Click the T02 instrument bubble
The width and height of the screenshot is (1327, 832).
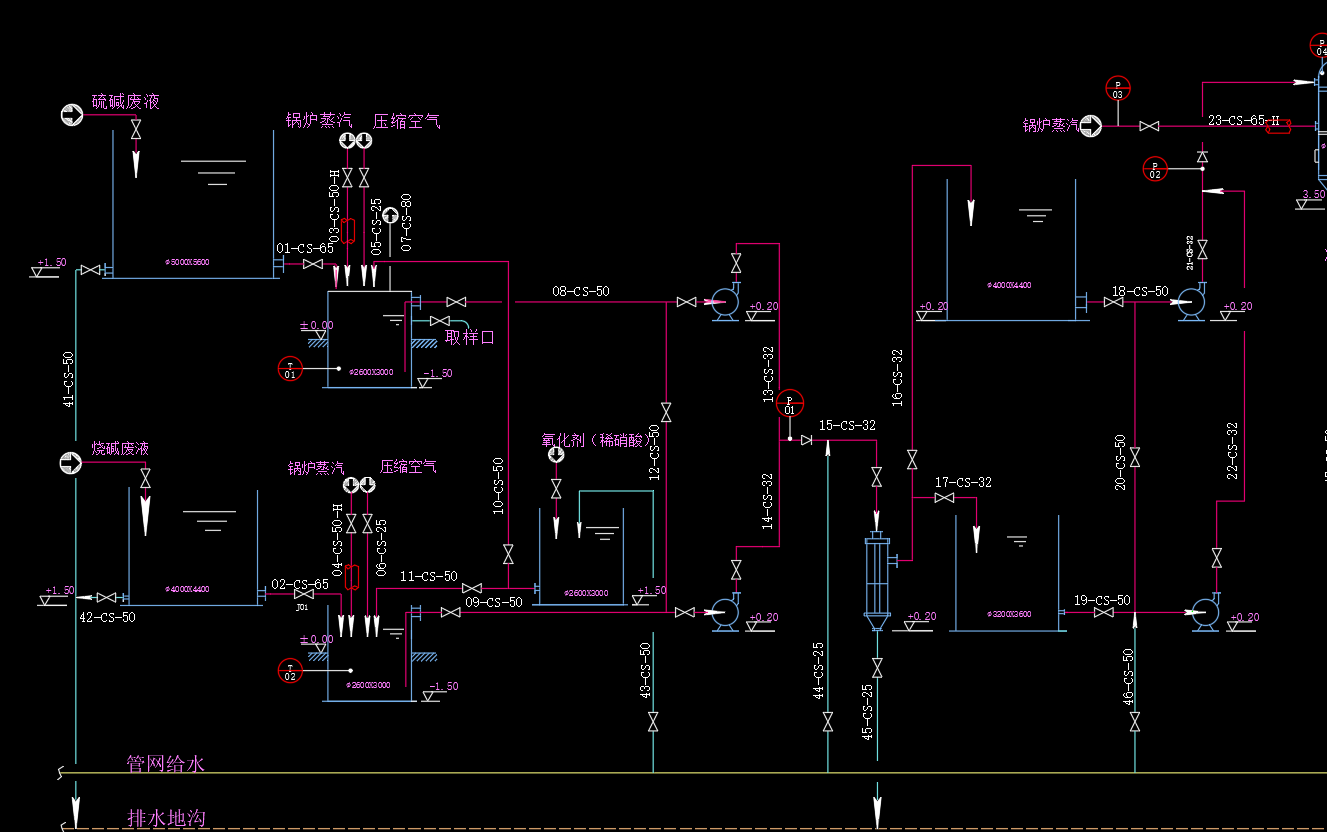pos(290,671)
